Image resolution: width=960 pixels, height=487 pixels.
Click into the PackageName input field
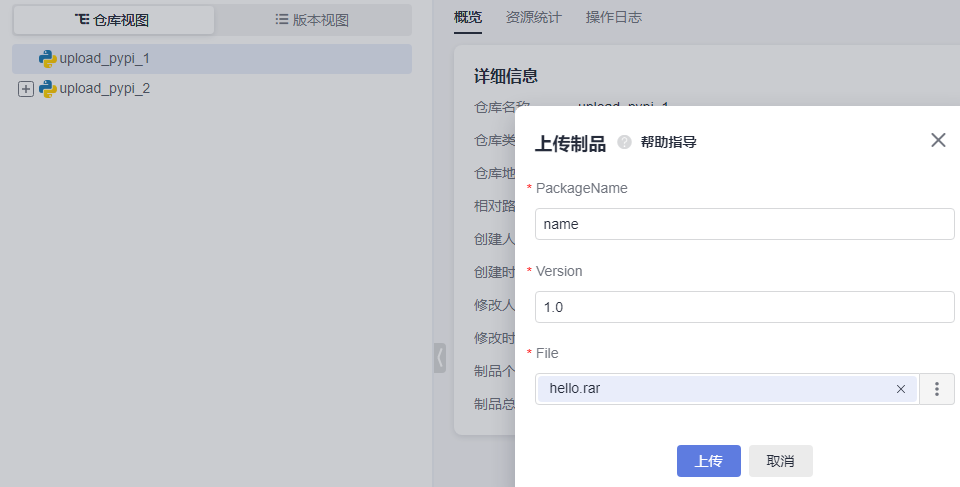point(744,224)
